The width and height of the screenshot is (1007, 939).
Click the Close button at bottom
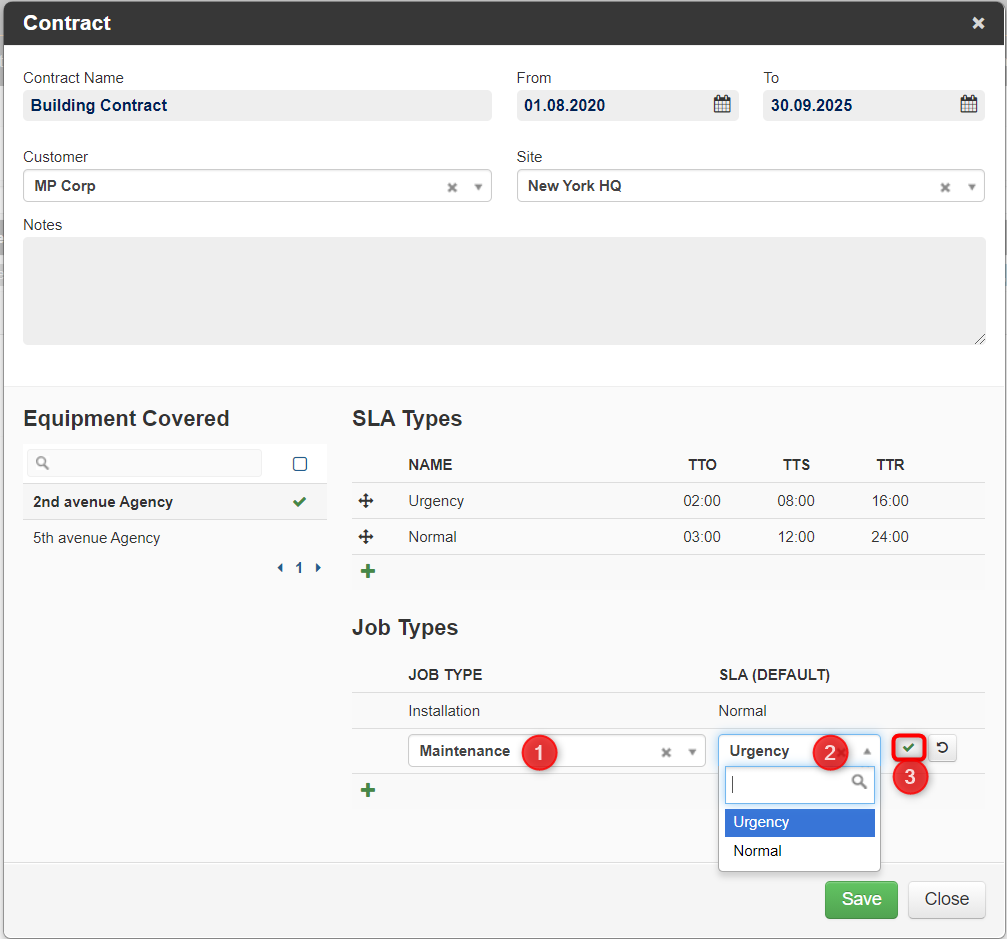[x=947, y=899]
